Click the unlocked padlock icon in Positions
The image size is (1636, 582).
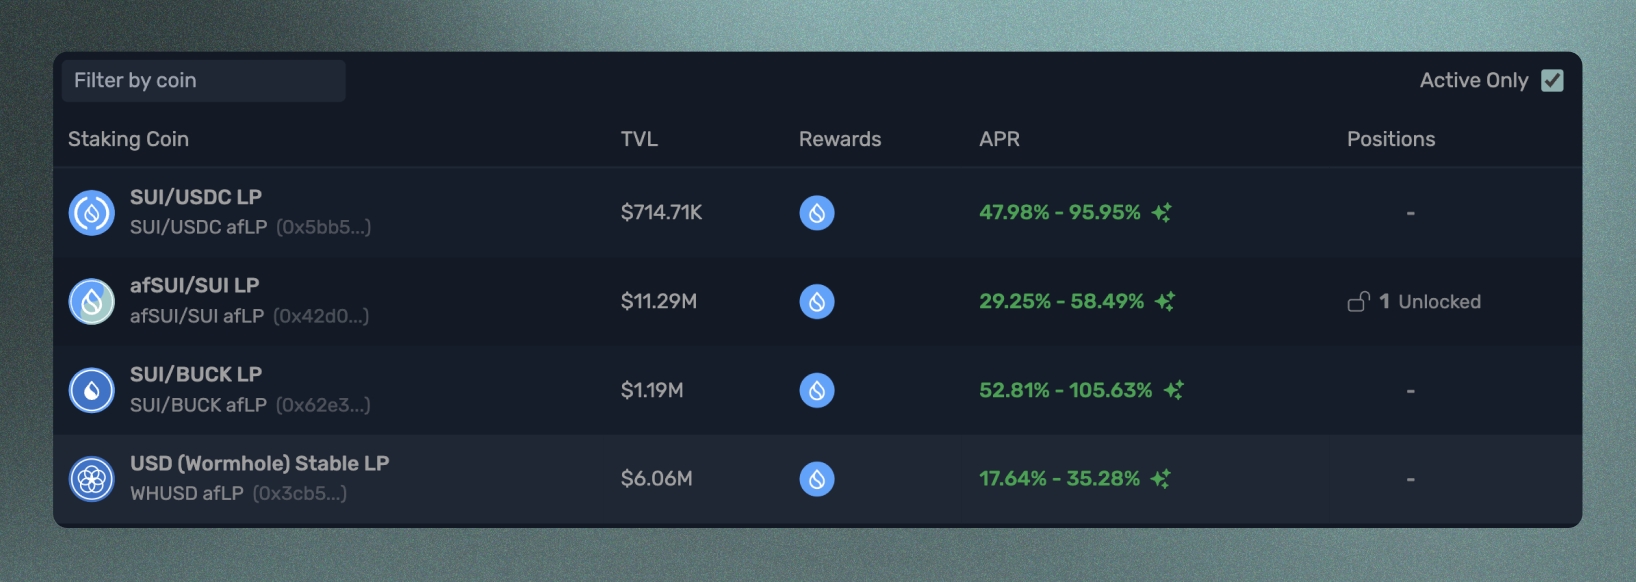tap(1358, 301)
